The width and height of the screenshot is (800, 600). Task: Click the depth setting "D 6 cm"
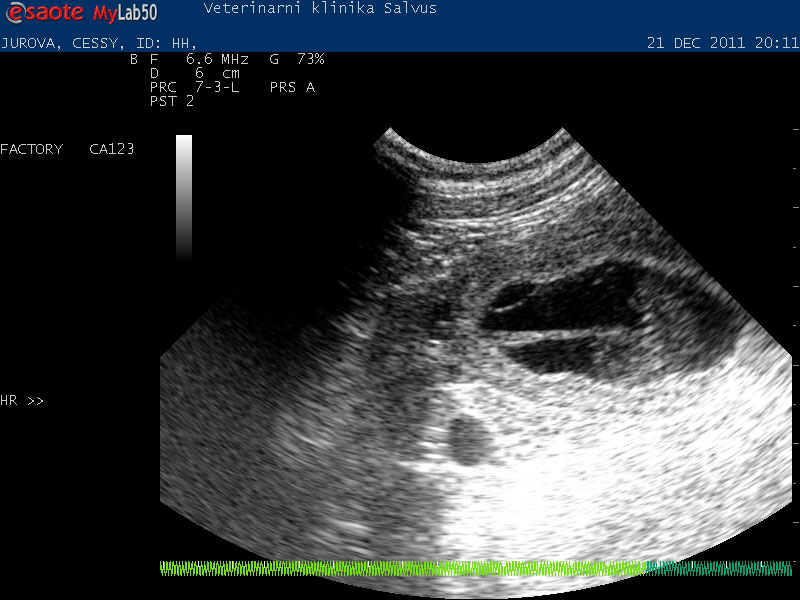pos(195,73)
